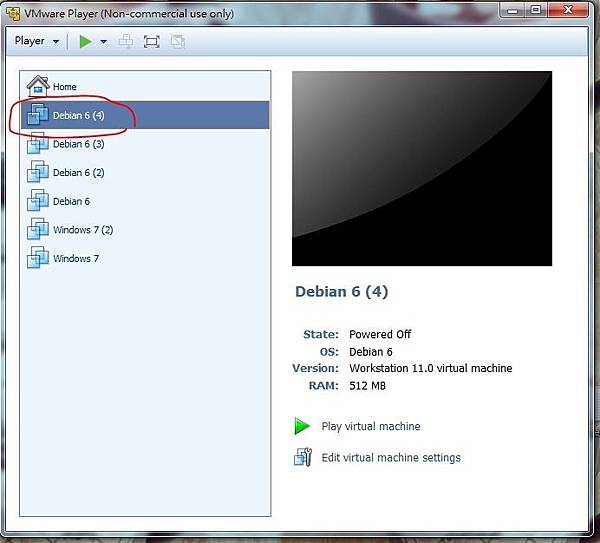Select the plain Windows 7 entry
The width and height of the screenshot is (600, 543).
(145, 259)
